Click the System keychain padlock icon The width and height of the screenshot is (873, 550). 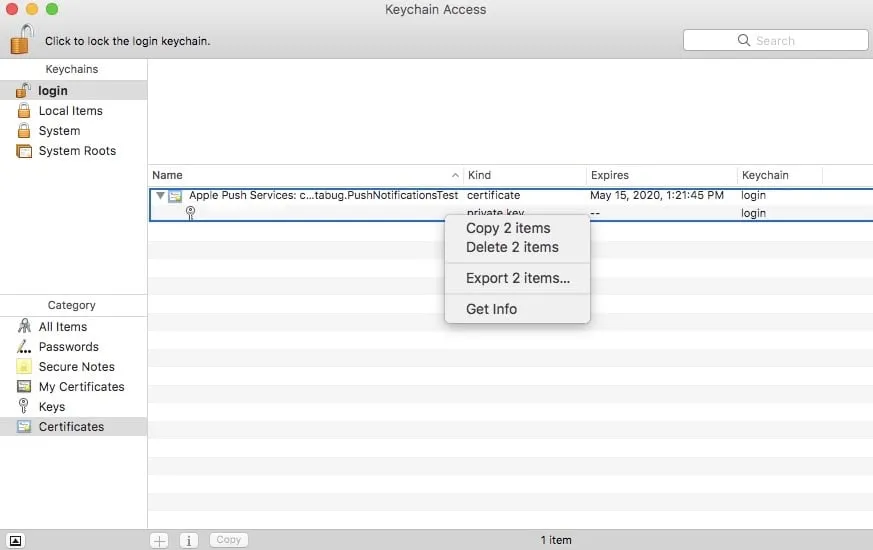[x=24, y=130]
